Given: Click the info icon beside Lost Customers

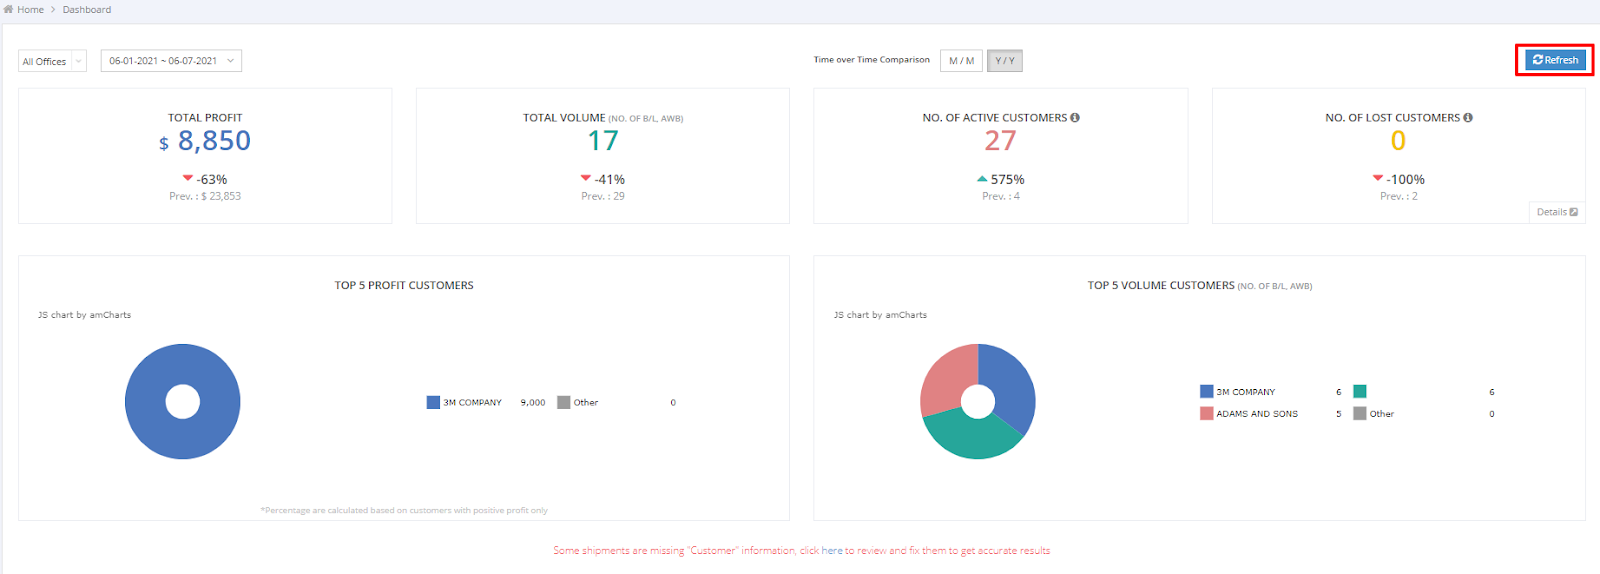Looking at the screenshot, I should click(1468, 117).
